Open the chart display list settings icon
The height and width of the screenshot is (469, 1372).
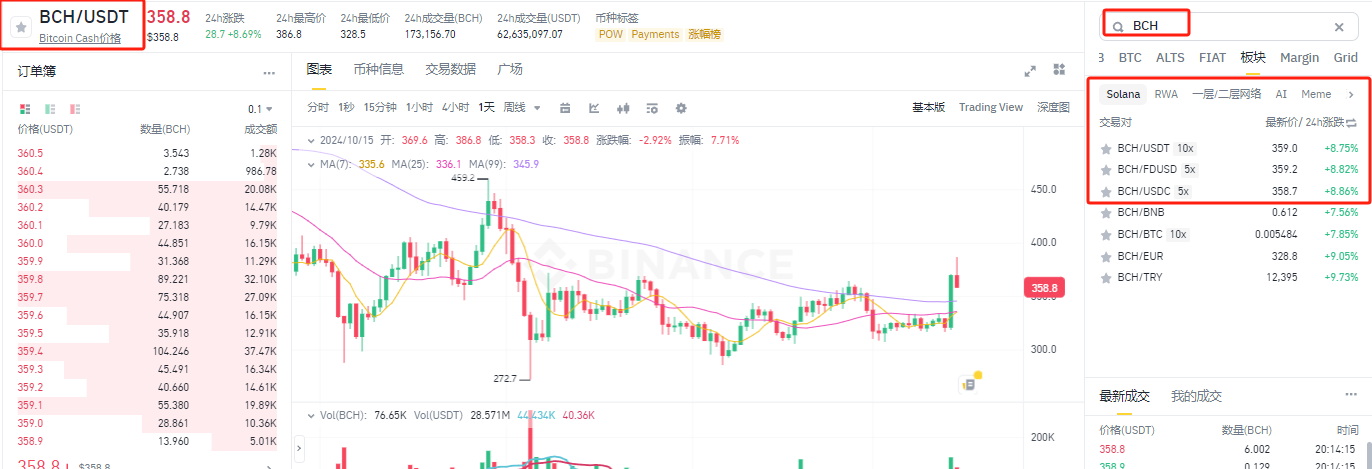(652, 108)
